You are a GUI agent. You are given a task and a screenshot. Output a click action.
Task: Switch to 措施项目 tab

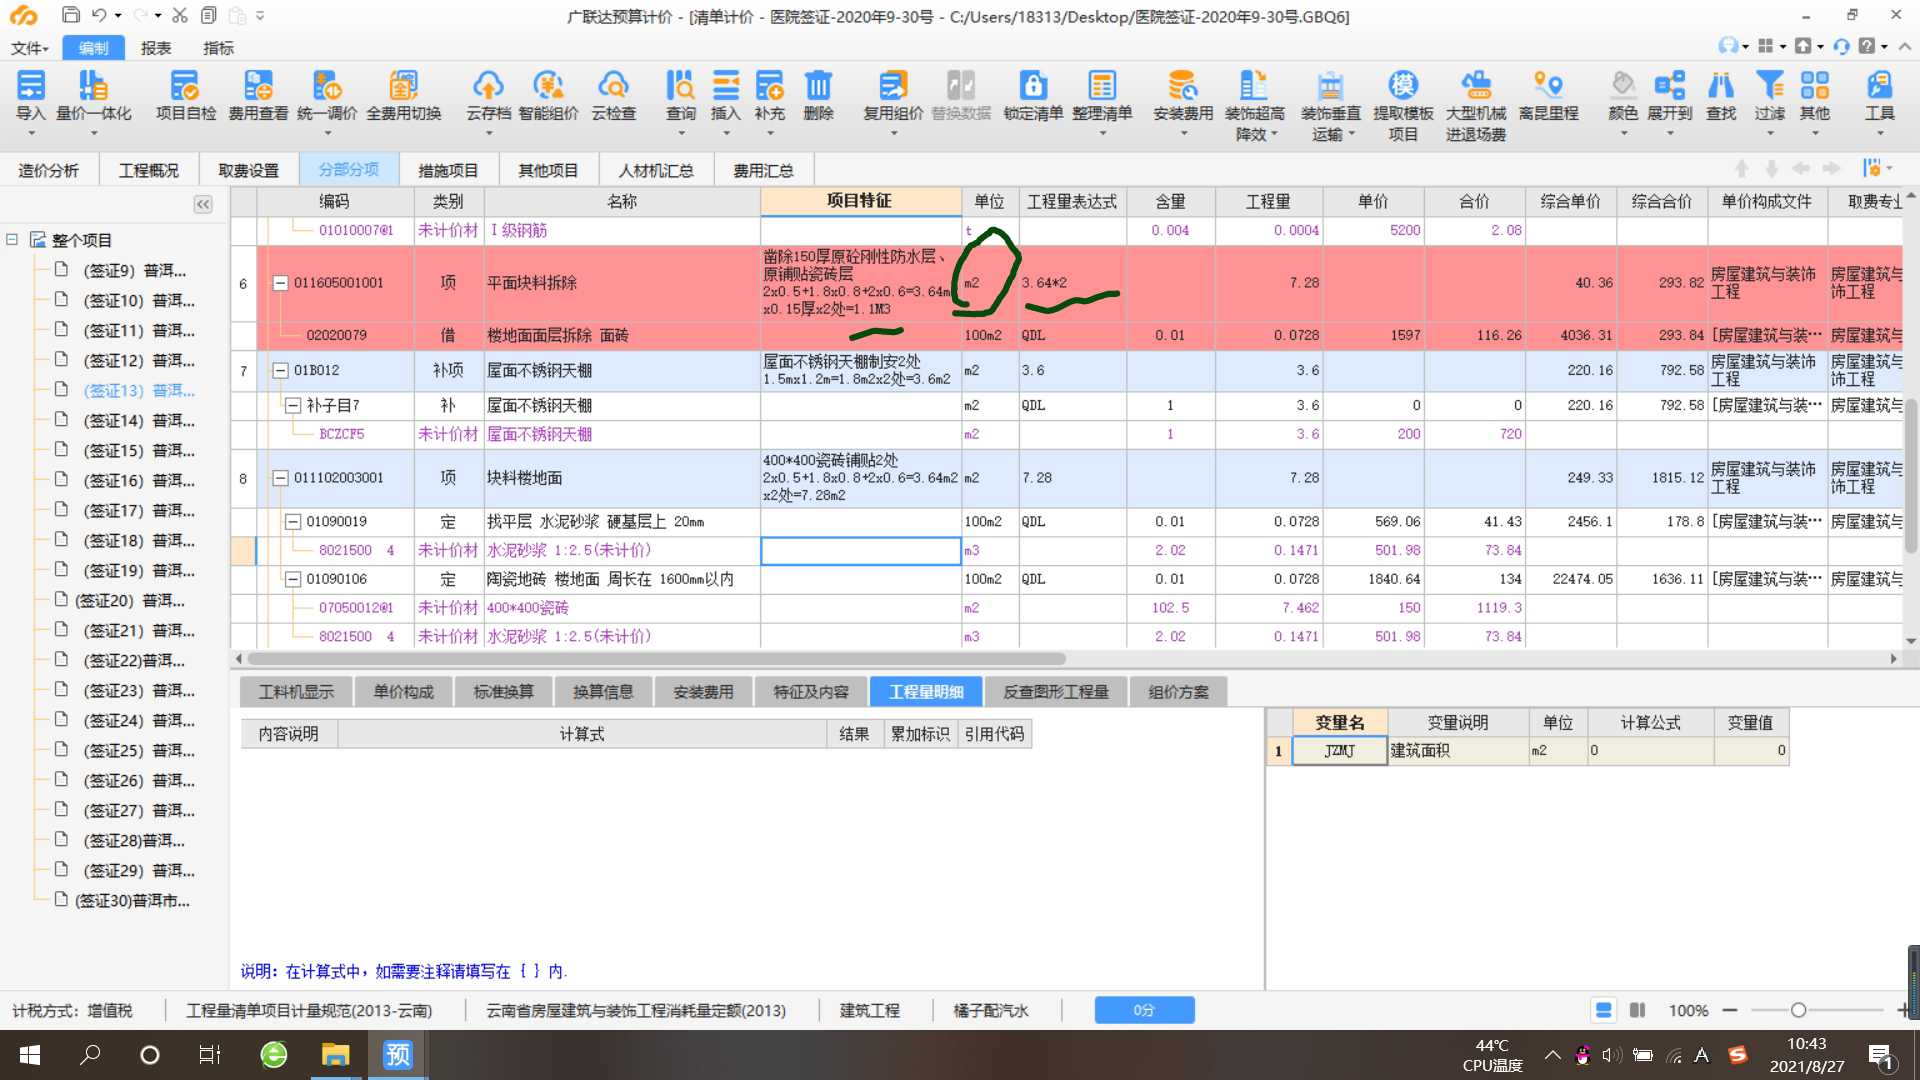click(448, 170)
